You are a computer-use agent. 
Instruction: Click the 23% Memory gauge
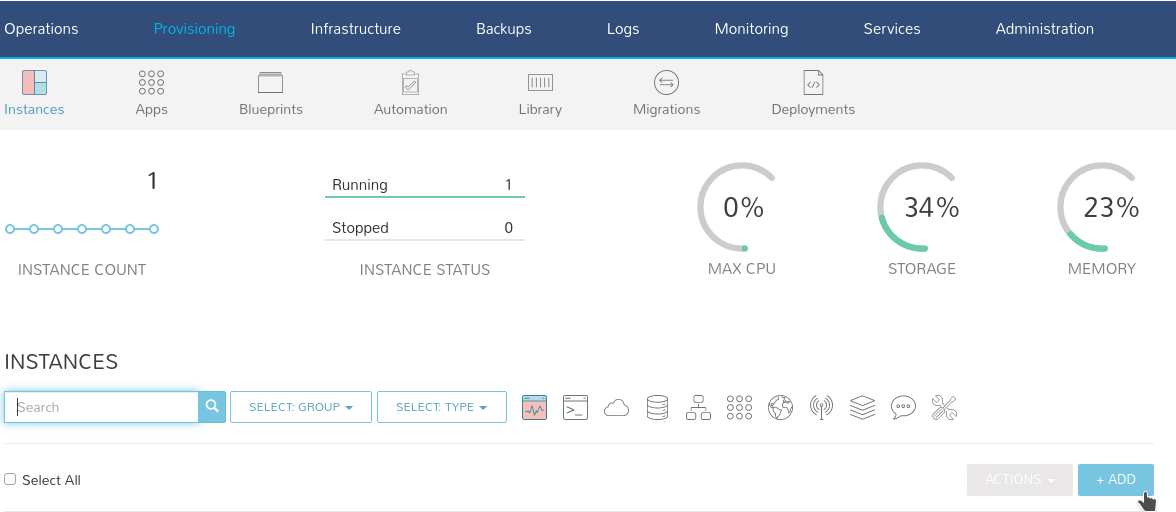pyautogui.click(x=1102, y=207)
